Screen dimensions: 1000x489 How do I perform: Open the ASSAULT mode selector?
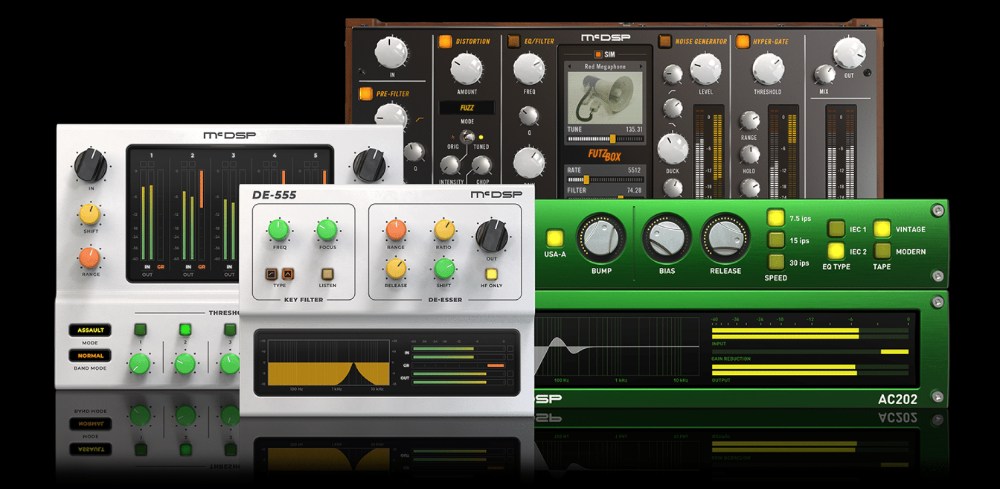[x=90, y=330]
